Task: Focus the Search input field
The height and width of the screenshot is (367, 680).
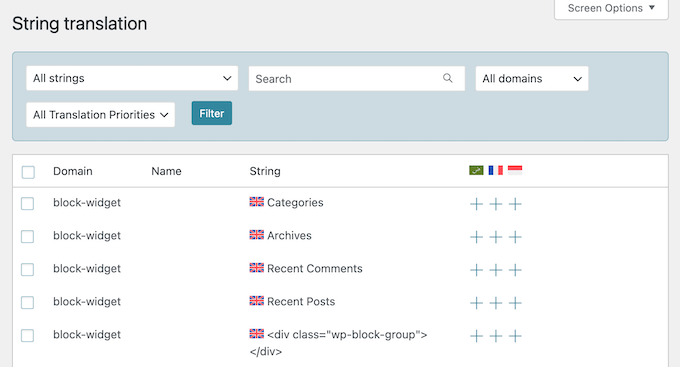Action: point(356,79)
